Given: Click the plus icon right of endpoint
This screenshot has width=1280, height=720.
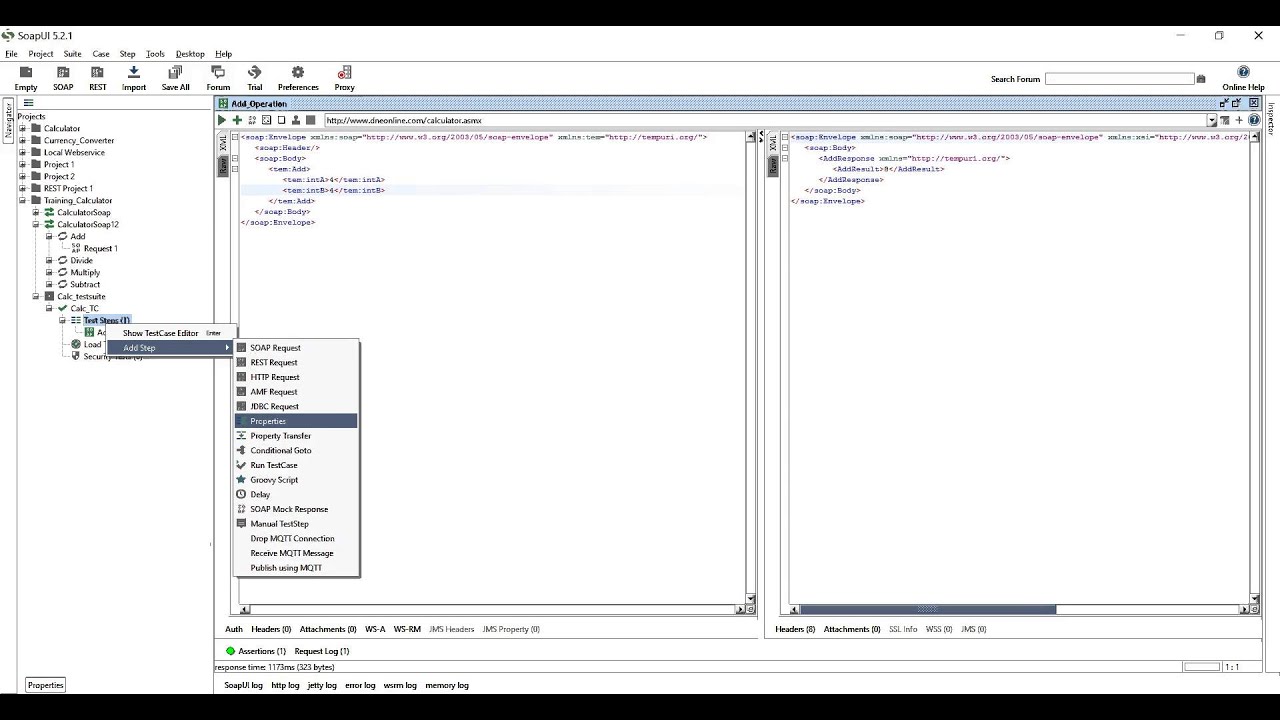Looking at the screenshot, I should click(x=1239, y=120).
